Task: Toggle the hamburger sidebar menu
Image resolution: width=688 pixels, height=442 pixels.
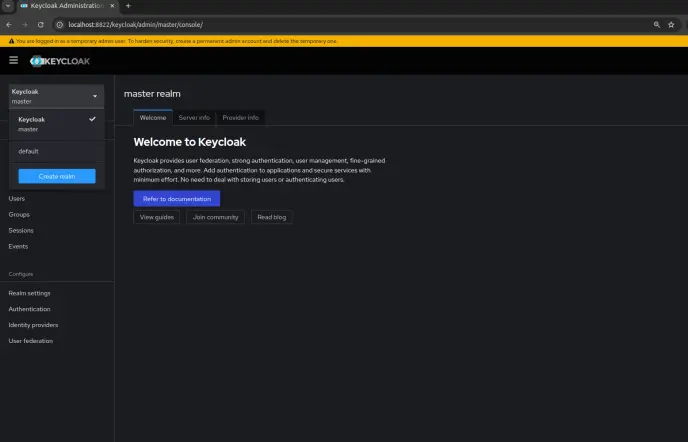Action: (x=13, y=61)
